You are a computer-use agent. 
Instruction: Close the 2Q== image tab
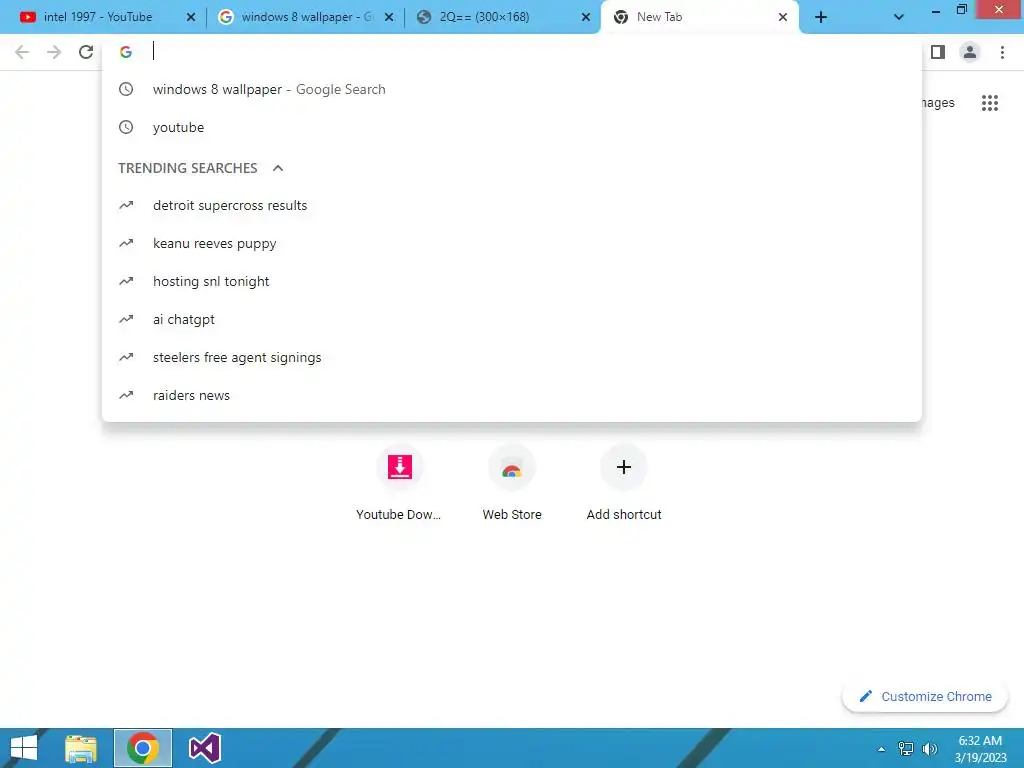[586, 18]
